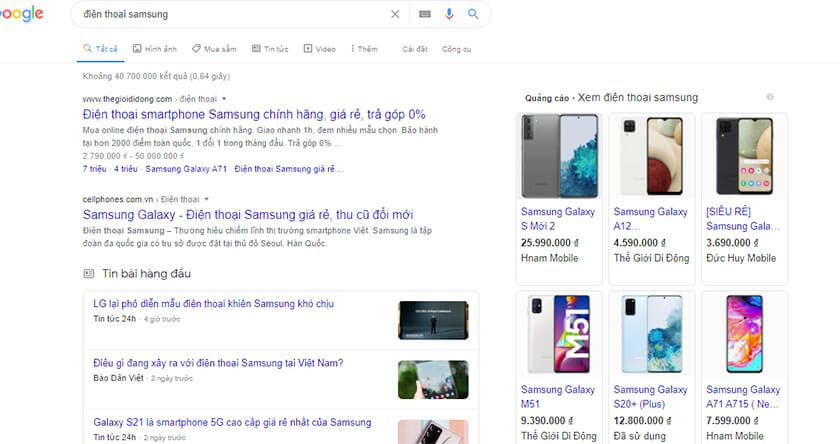Click the Samsung Galaxy M51 ad title
Viewport: 840px width, 444px height.
tap(558, 397)
